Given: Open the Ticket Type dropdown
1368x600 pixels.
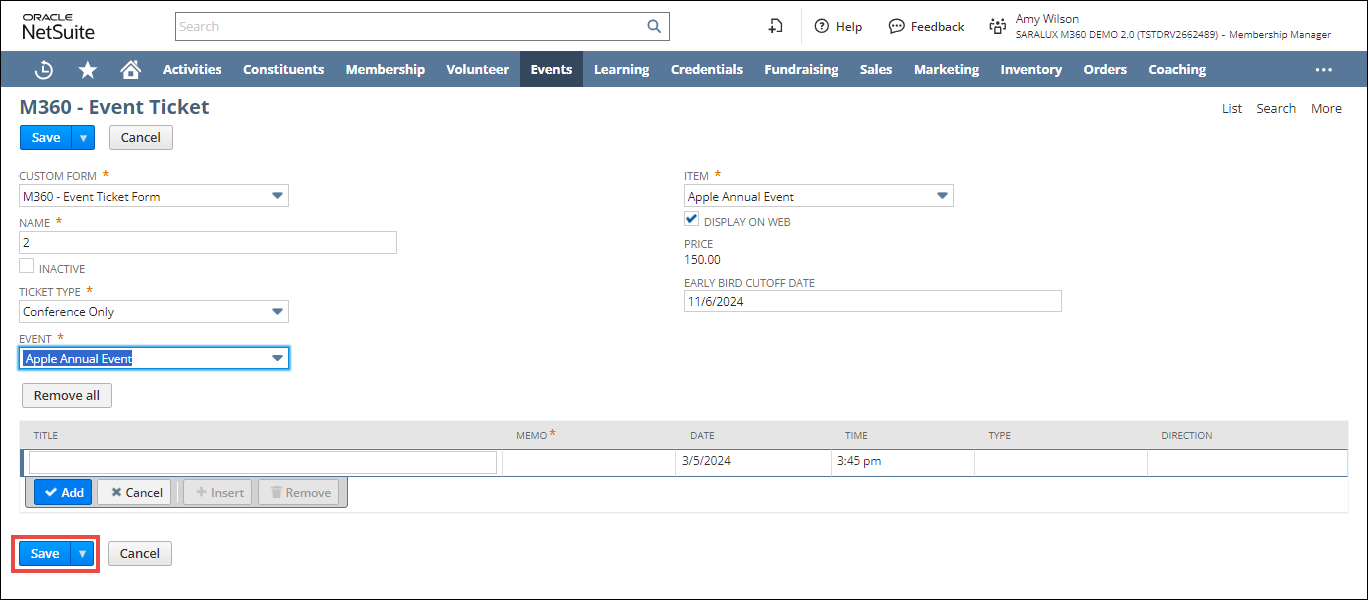Looking at the screenshot, I should pos(277,312).
